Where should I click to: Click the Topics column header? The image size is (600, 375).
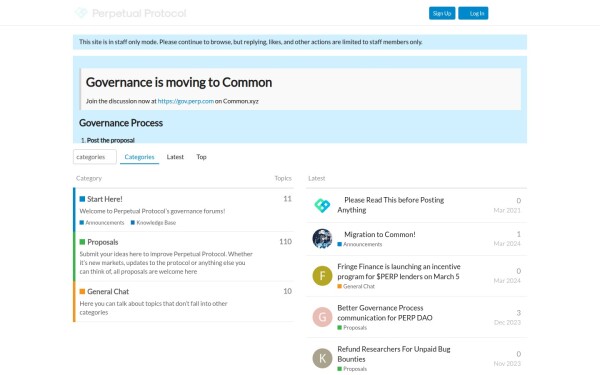(x=283, y=178)
